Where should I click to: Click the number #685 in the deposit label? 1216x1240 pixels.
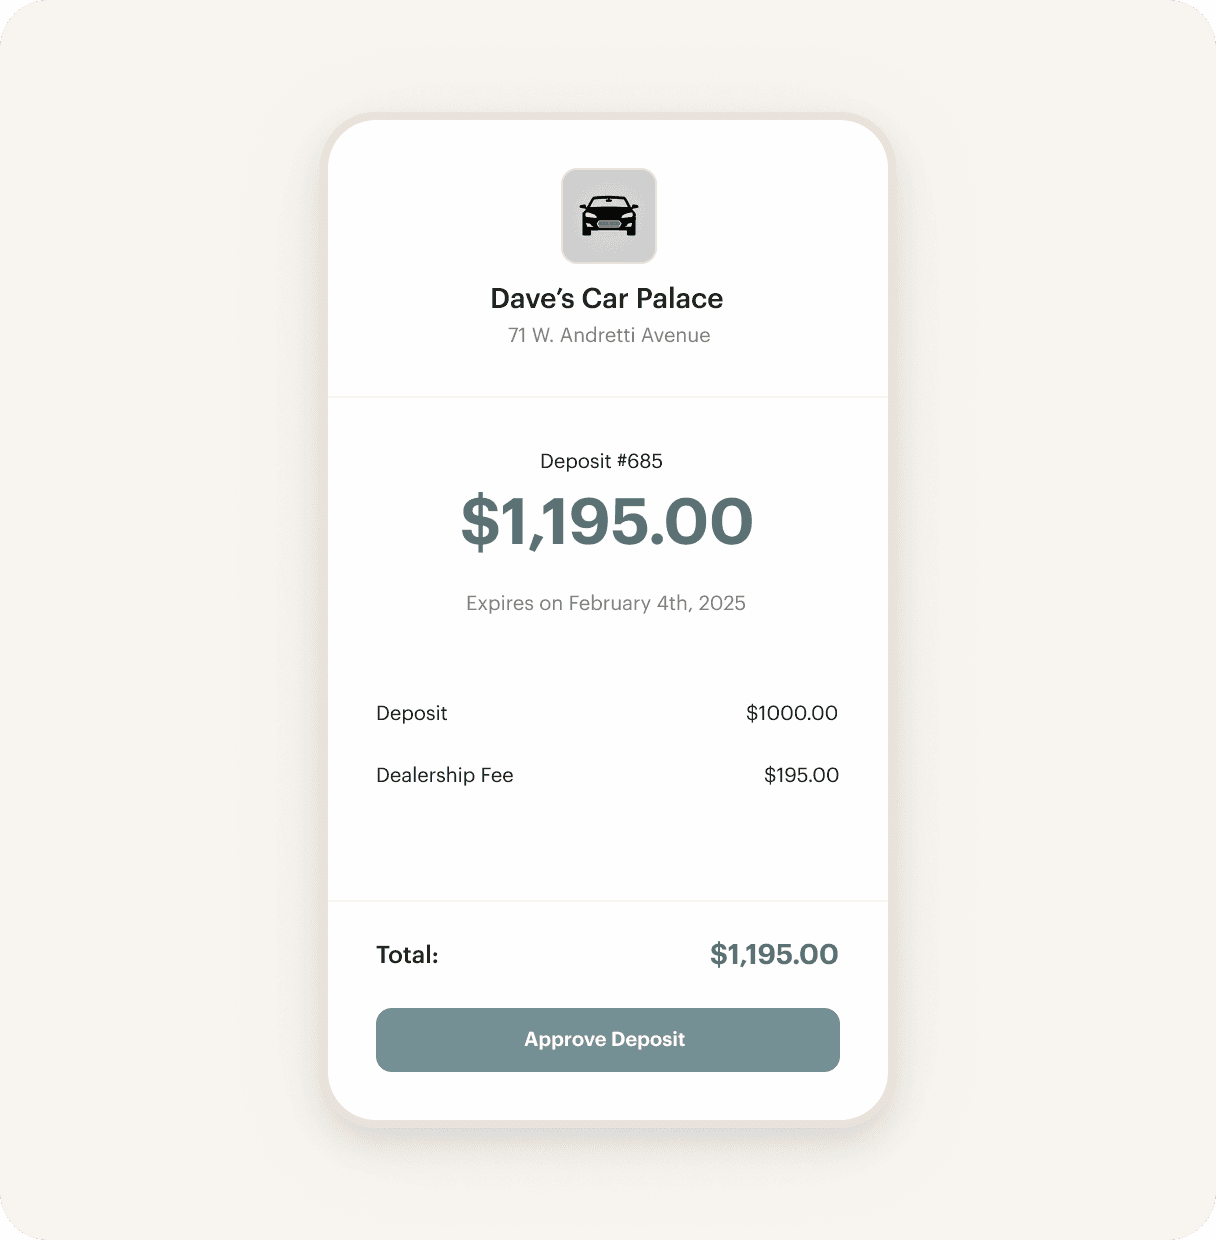pyautogui.click(x=639, y=461)
